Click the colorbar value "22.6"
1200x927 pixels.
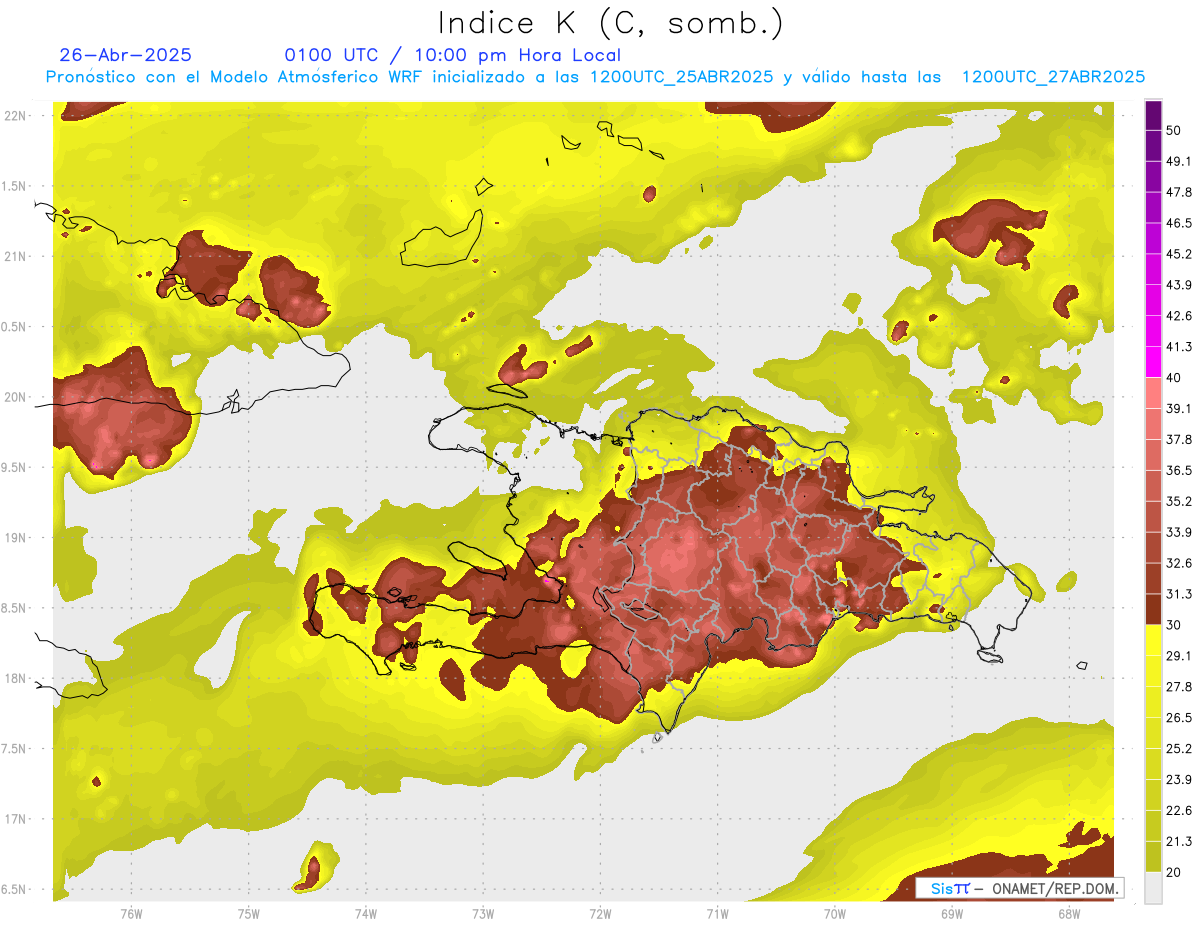click(x=1179, y=812)
